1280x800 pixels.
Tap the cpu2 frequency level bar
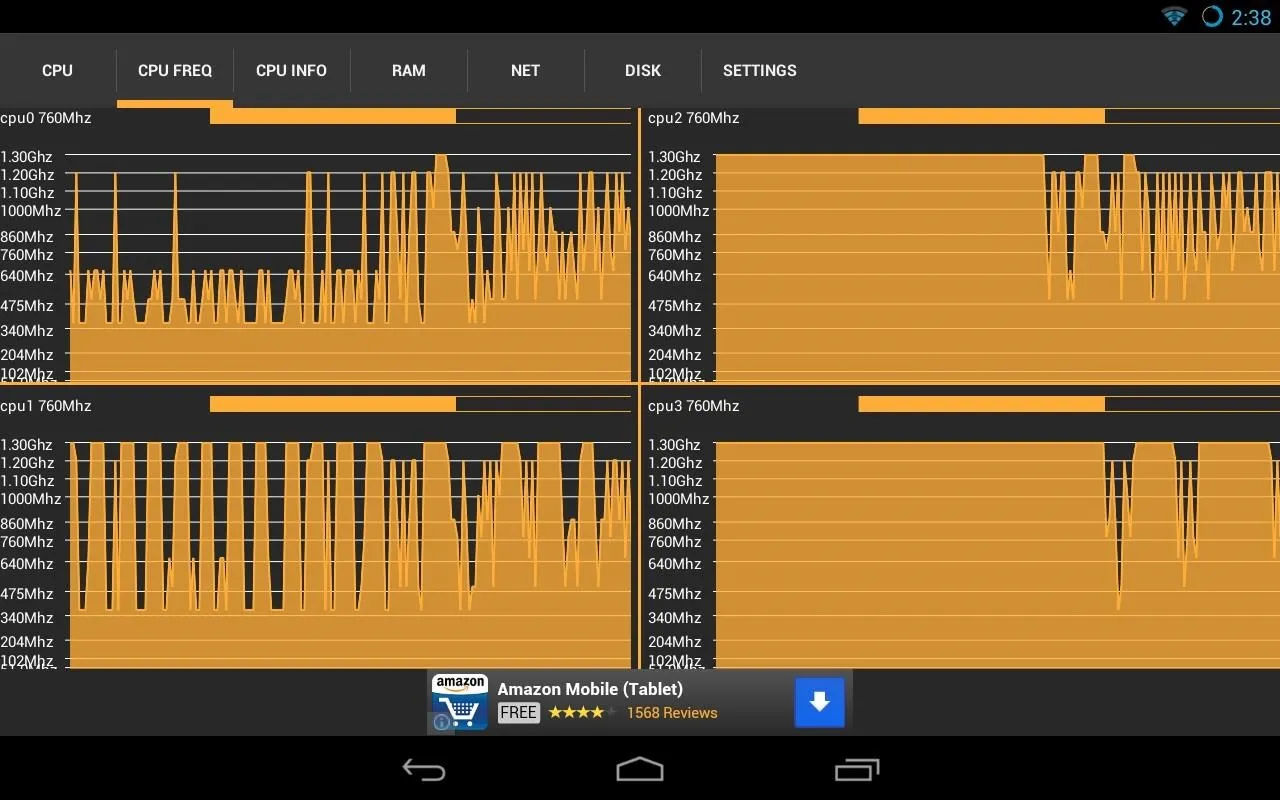point(1069,116)
